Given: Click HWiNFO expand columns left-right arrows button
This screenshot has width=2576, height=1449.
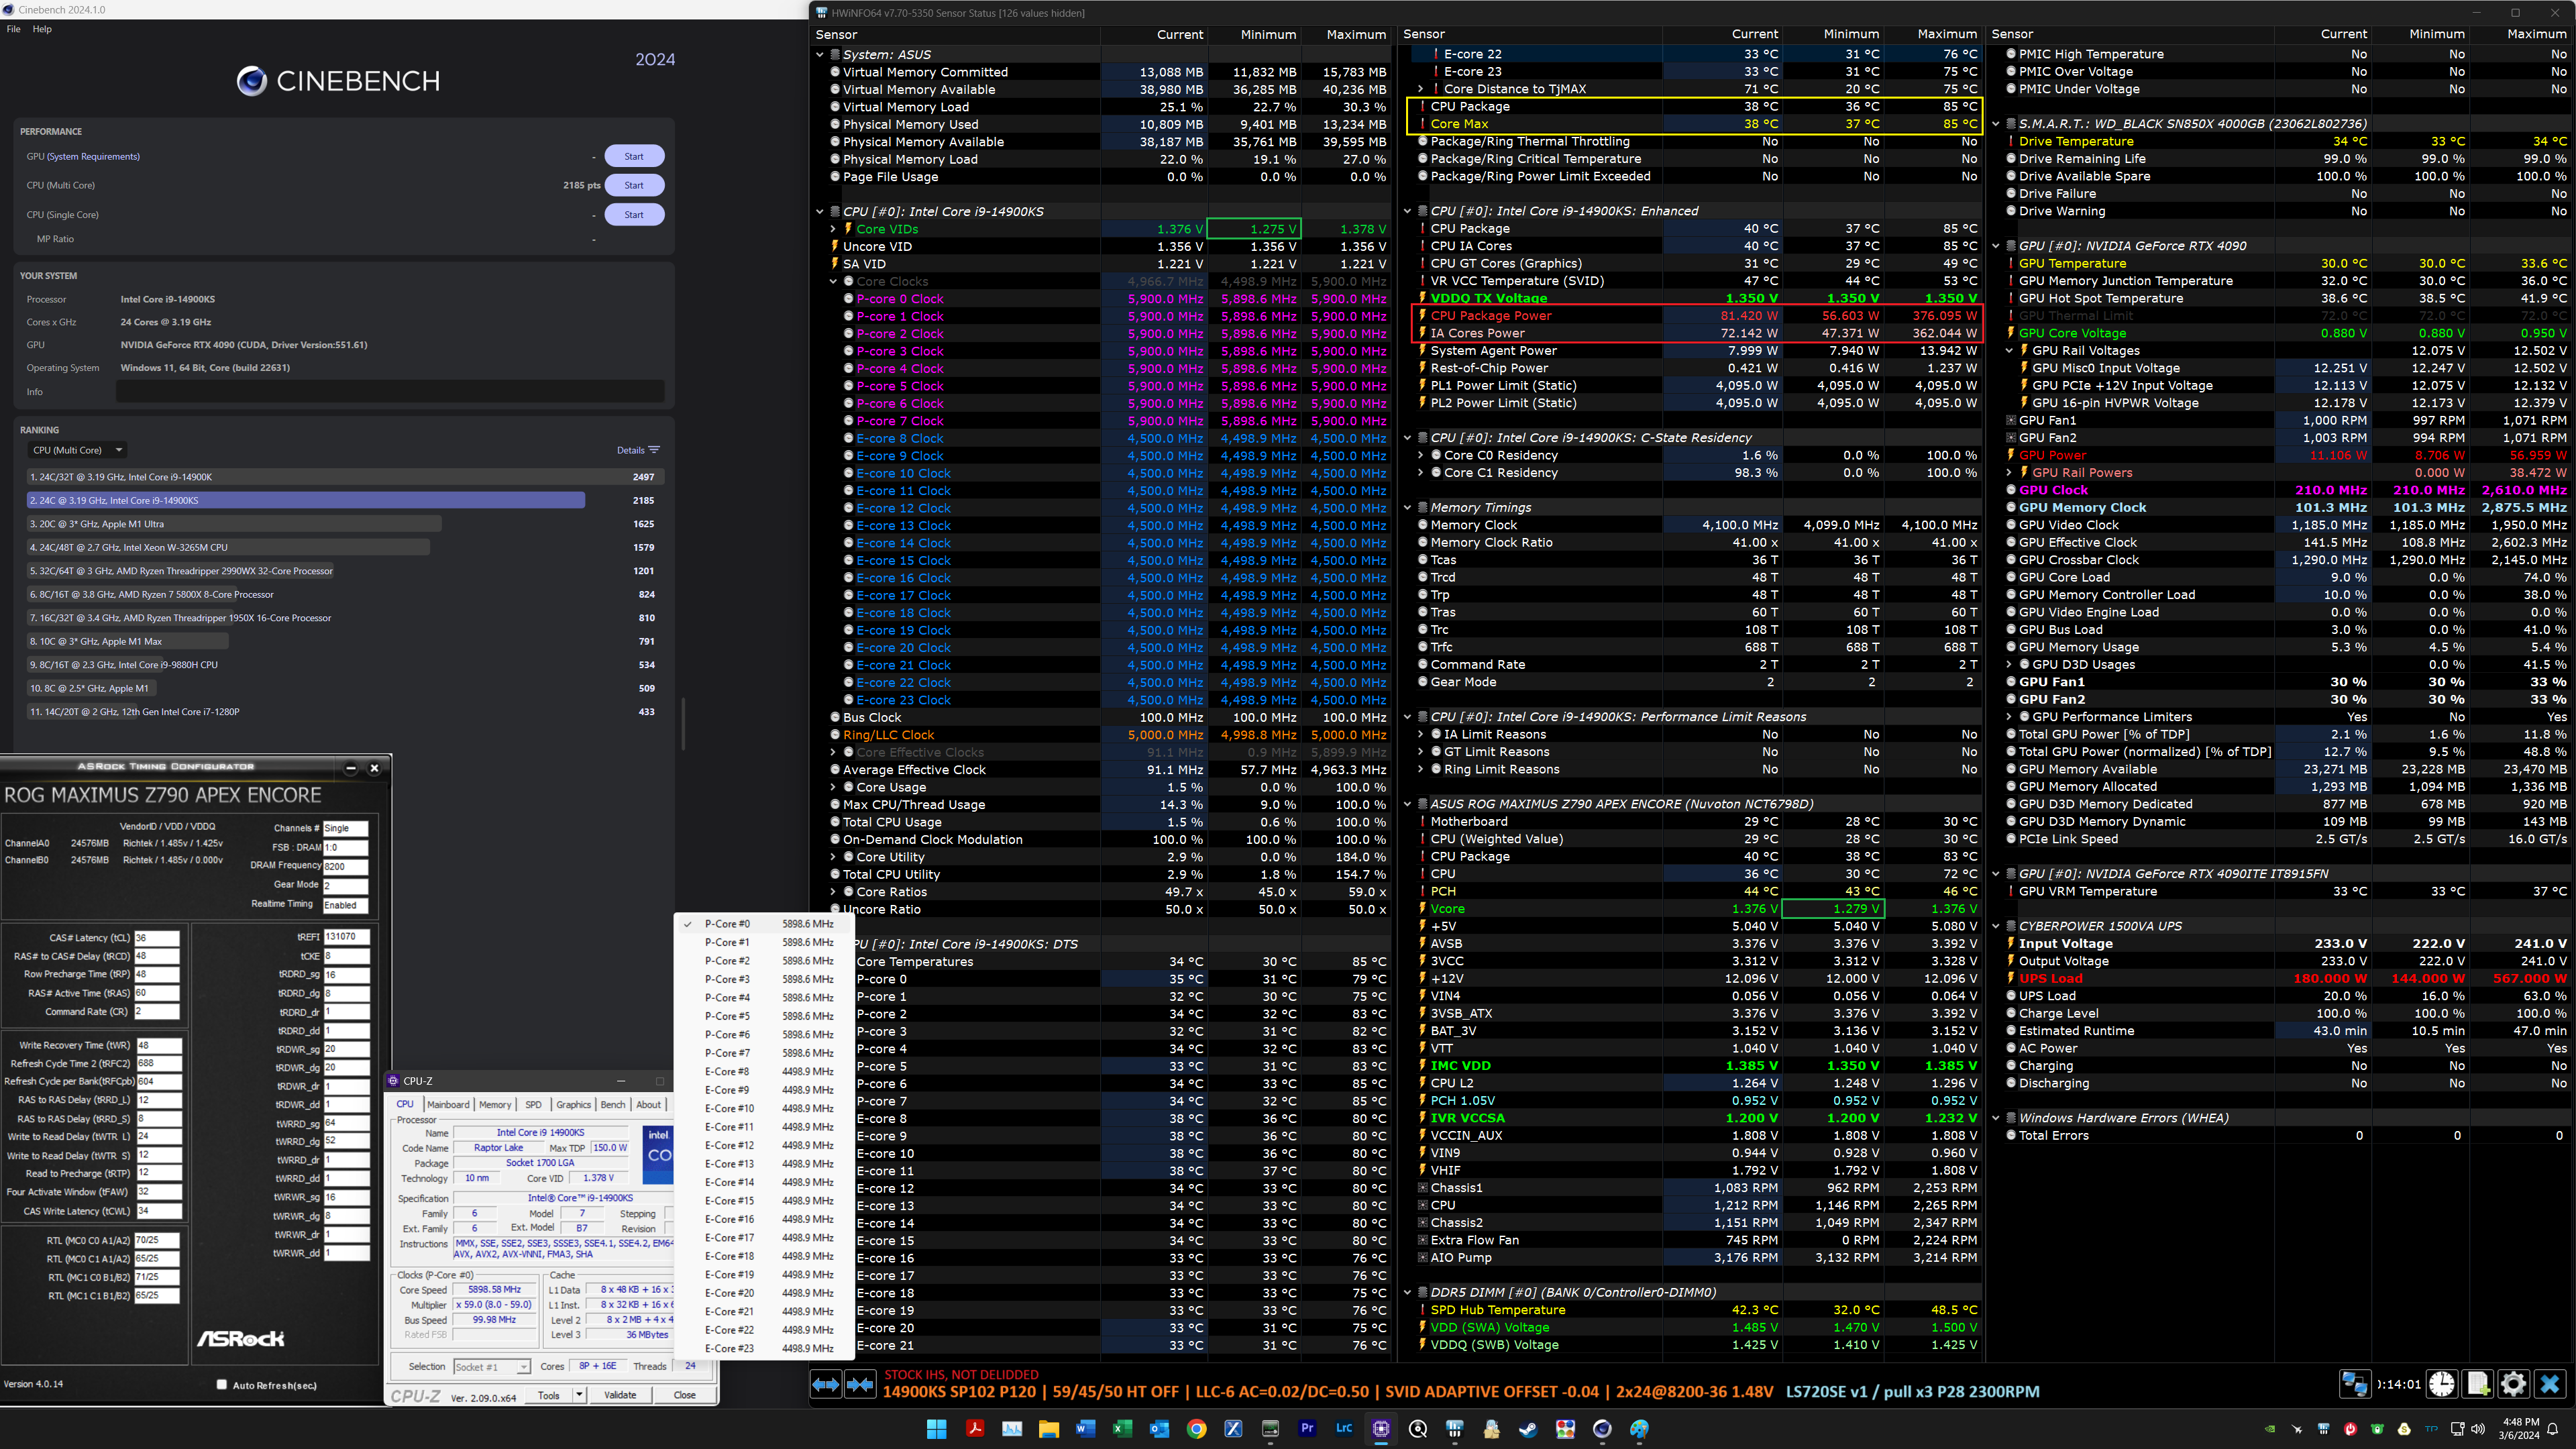Looking at the screenshot, I should 825,1384.
